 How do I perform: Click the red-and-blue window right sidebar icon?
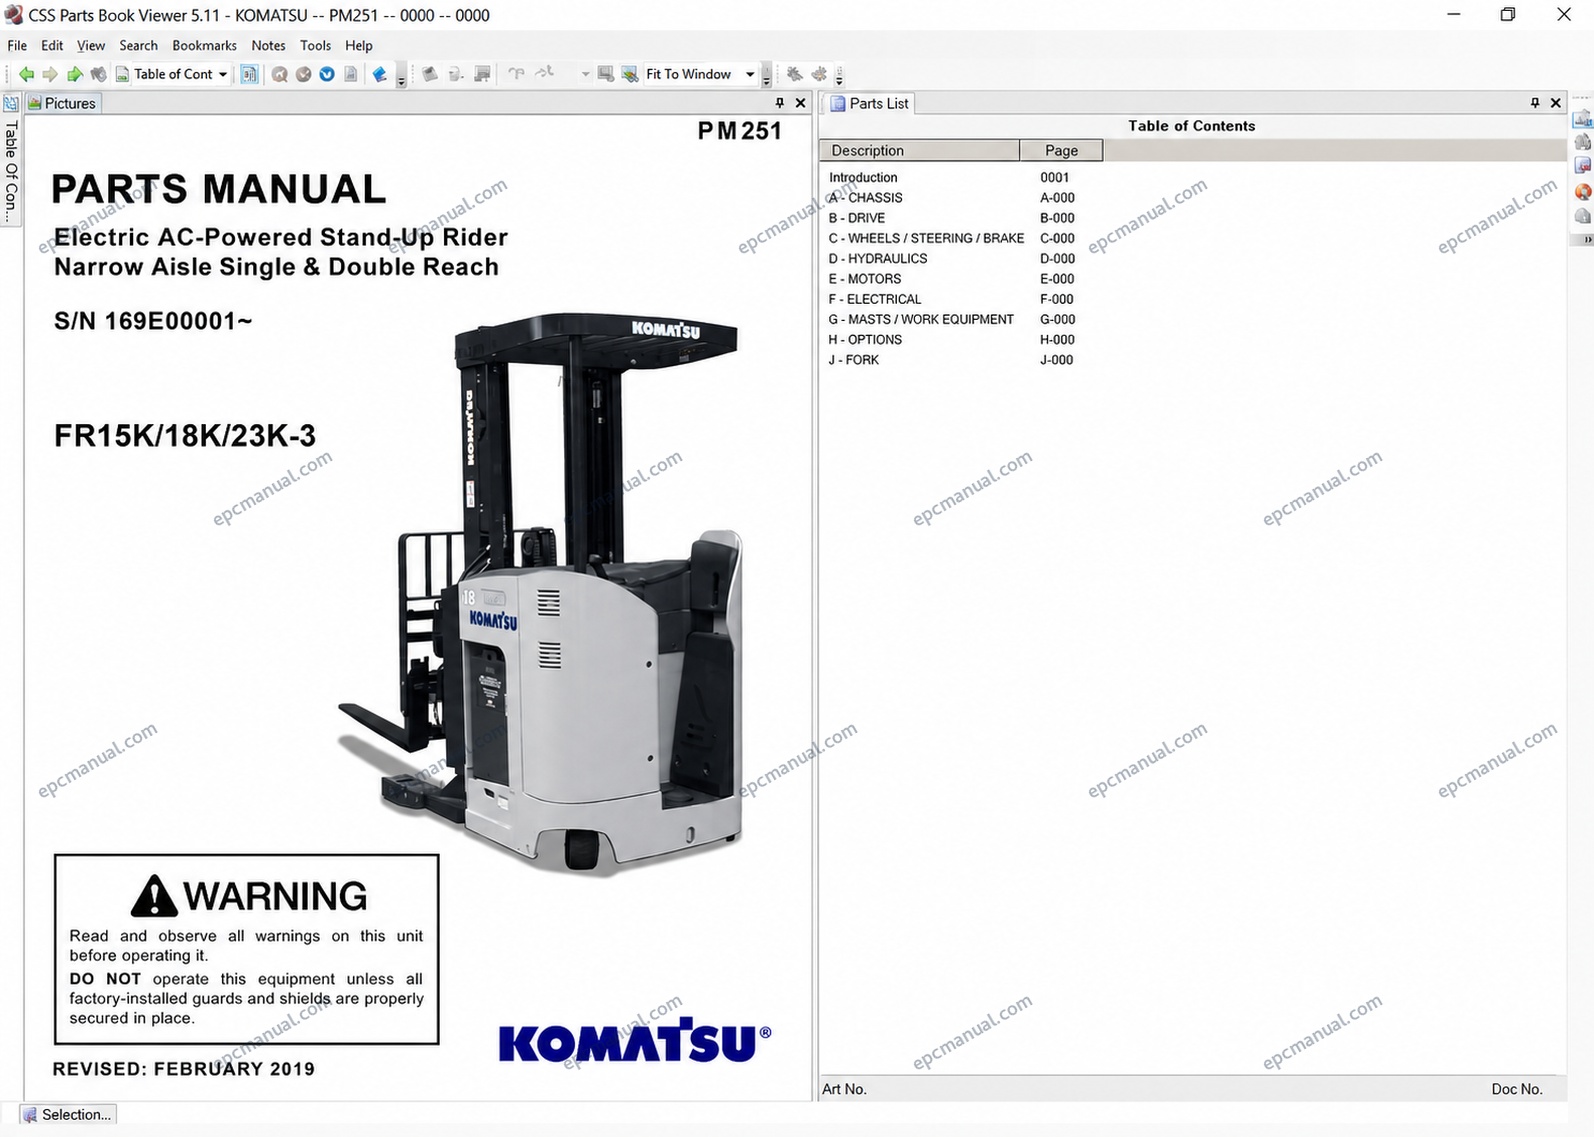1582,166
